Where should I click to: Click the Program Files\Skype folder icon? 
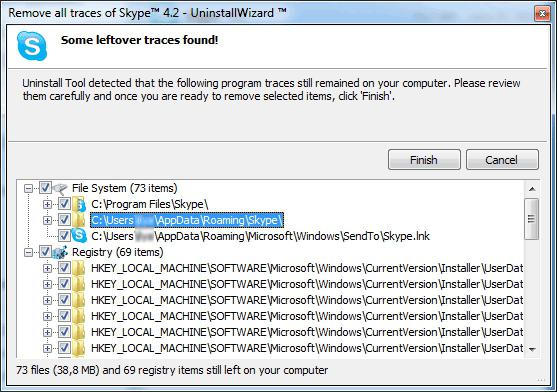(79, 204)
